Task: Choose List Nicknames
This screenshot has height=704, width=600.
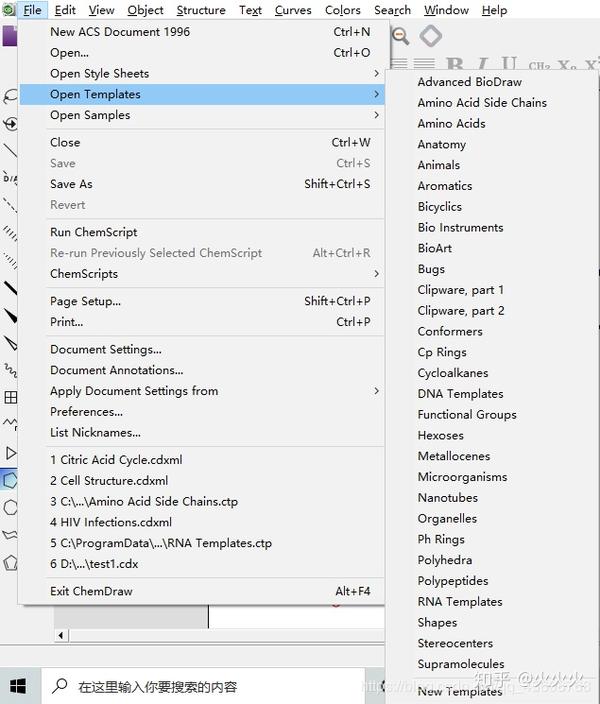Action: (201, 432)
